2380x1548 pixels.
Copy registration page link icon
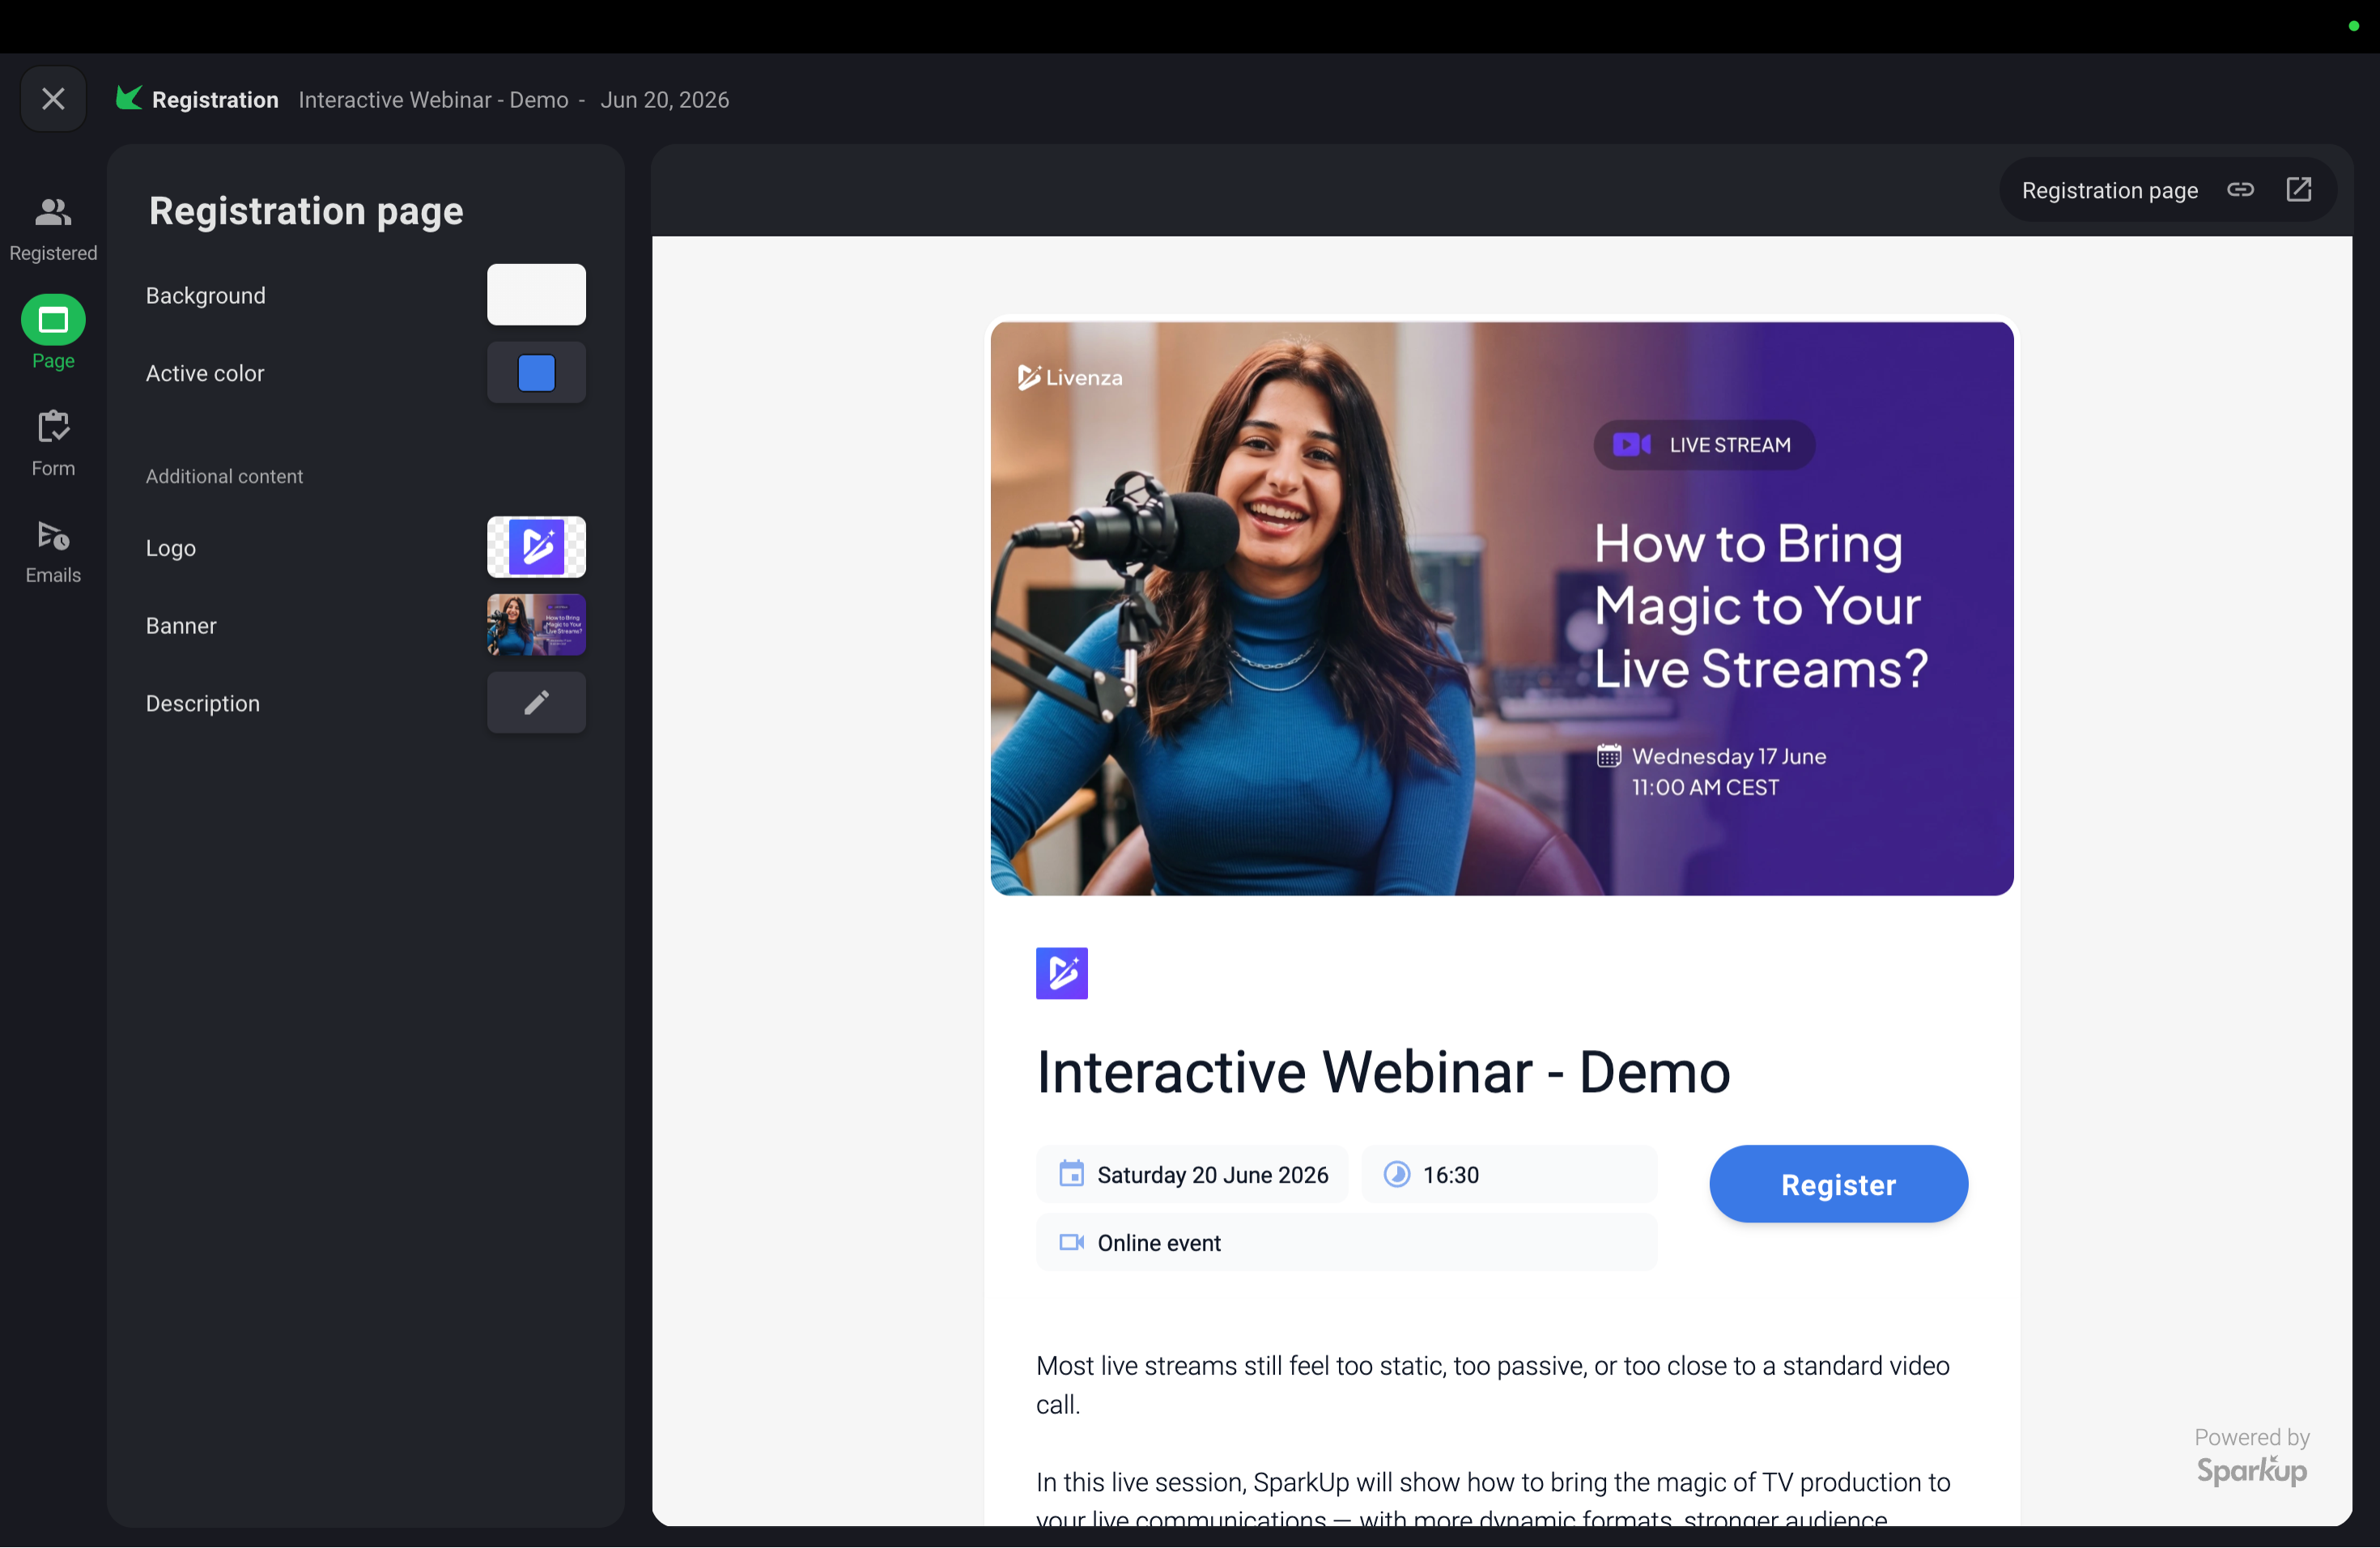[x=2240, y=190]
